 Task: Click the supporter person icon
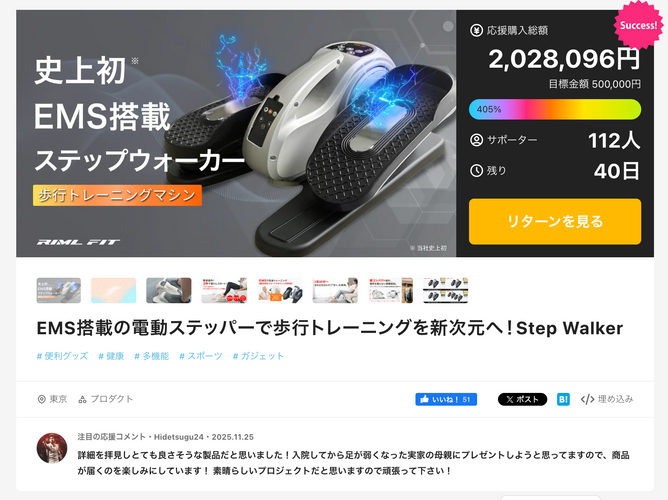tap(476, 140)
